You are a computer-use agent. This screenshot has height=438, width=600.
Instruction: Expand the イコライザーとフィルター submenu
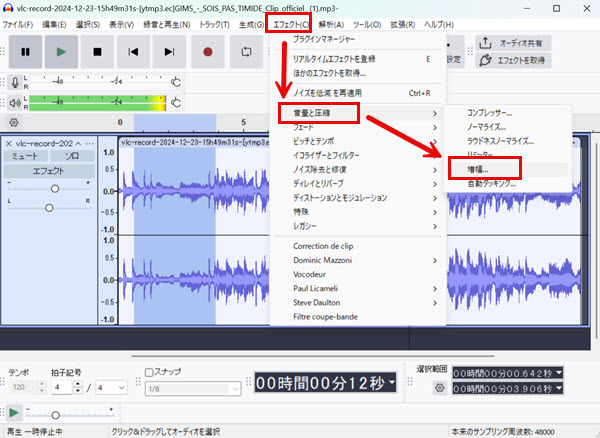point(357,155)
